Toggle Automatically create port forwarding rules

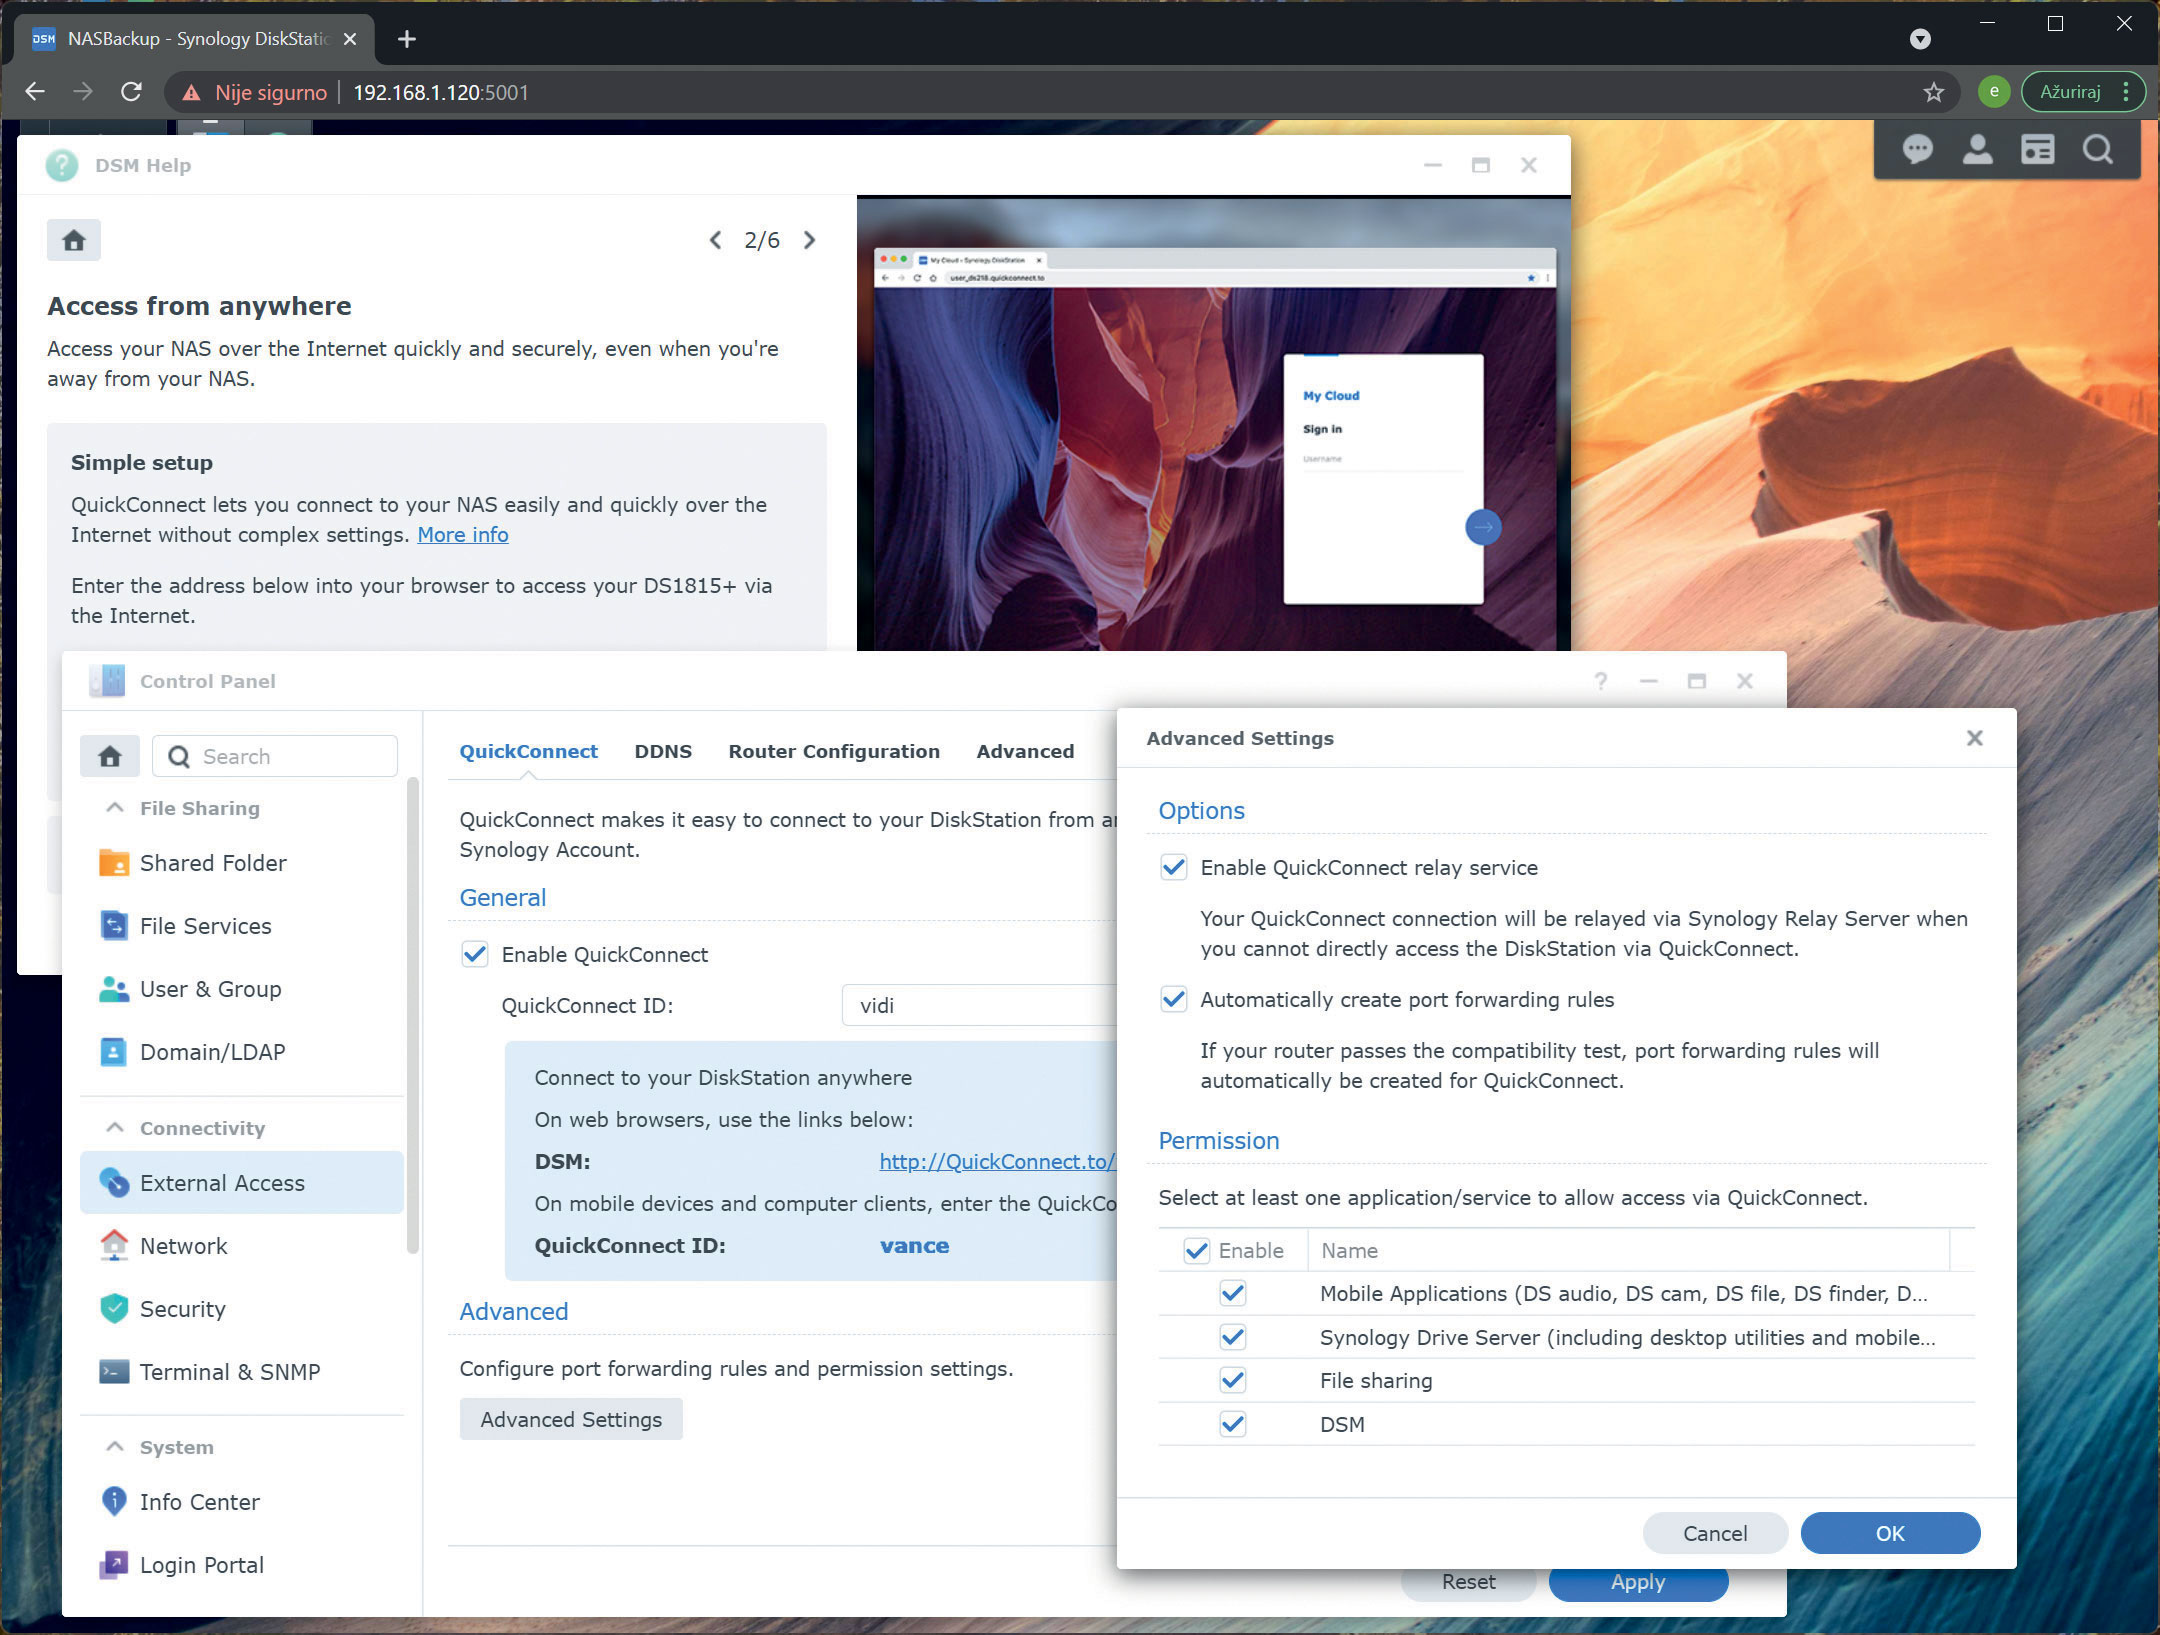(x=1174, y=999)
